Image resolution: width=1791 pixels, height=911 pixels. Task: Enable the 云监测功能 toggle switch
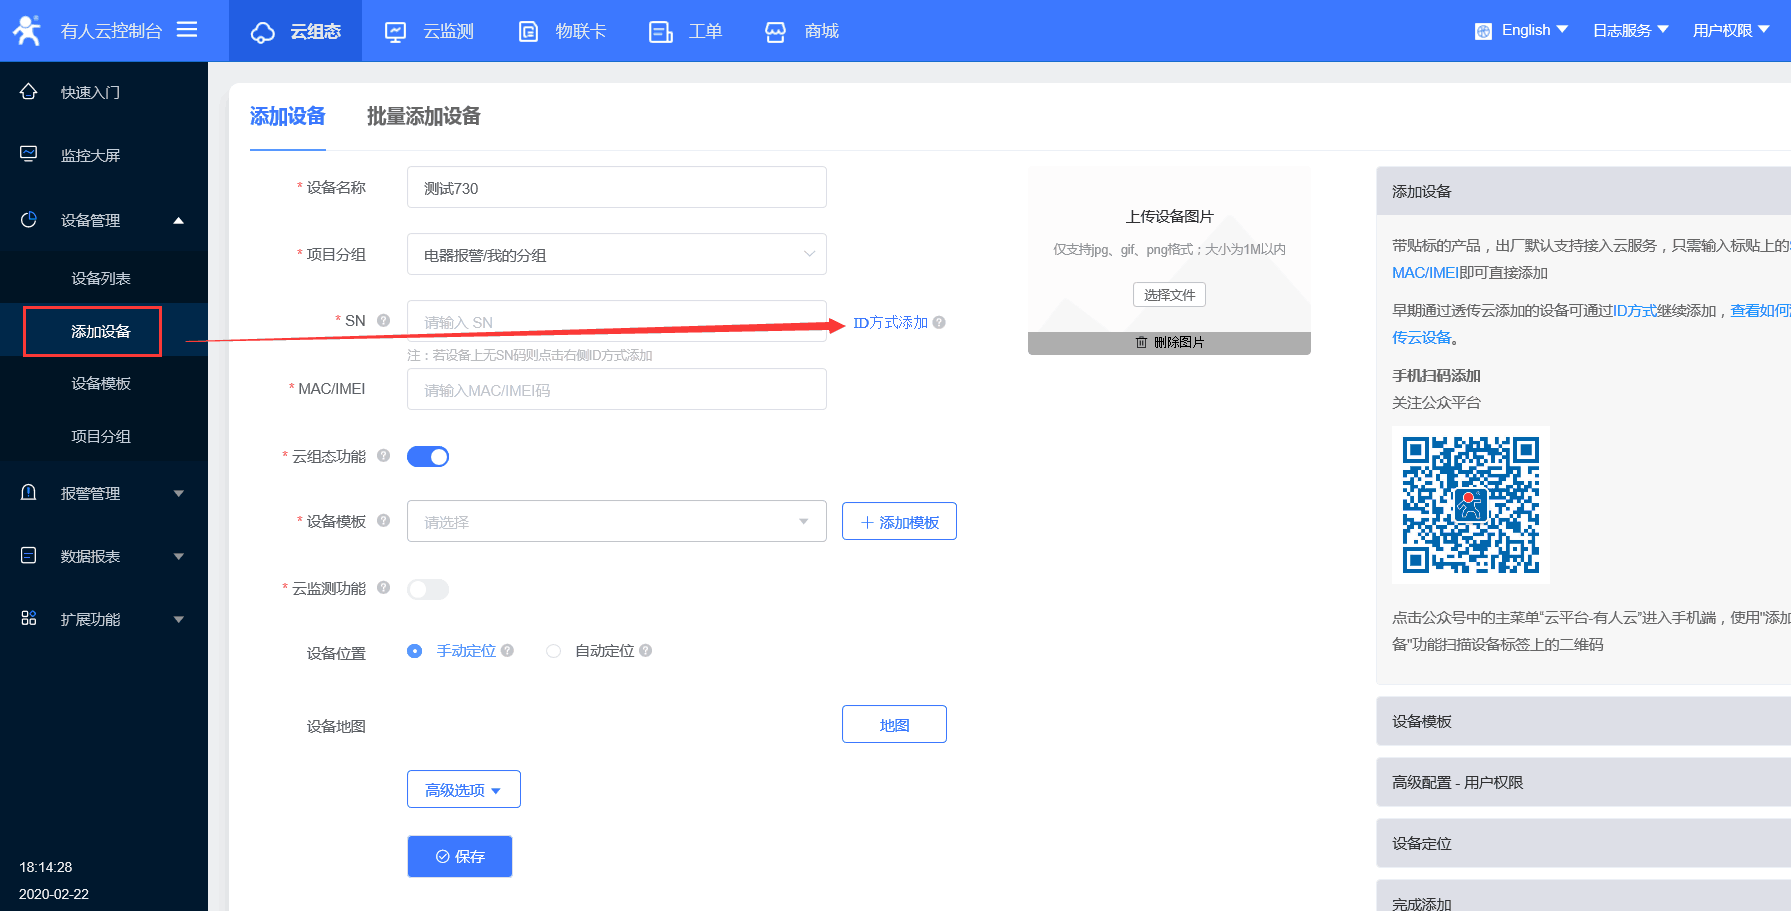[428, 589]
